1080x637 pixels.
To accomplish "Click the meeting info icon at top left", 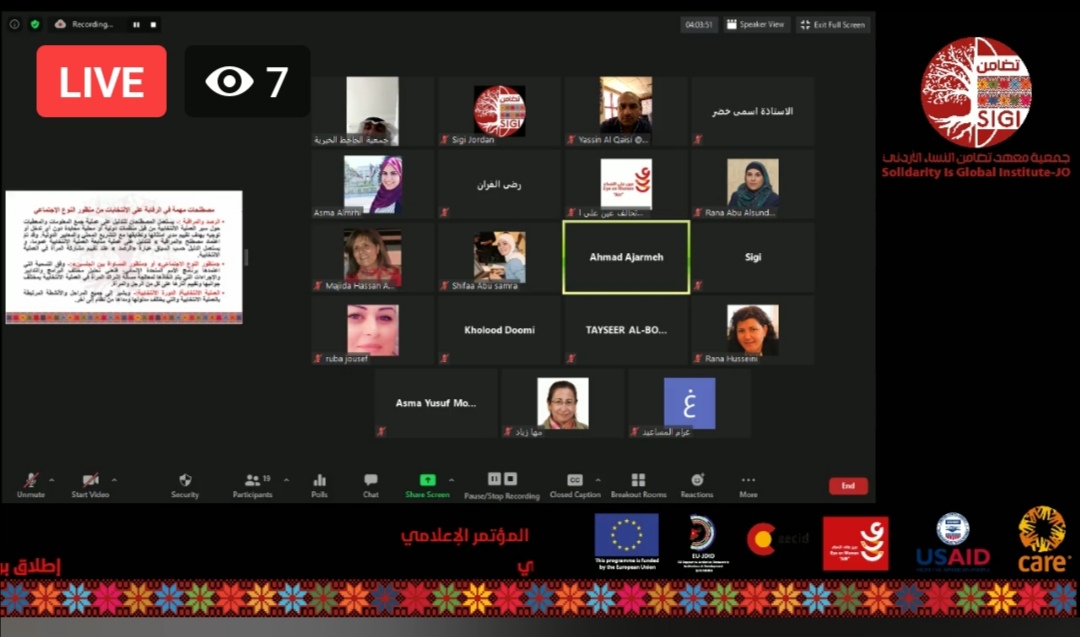I will pos(15,24).
